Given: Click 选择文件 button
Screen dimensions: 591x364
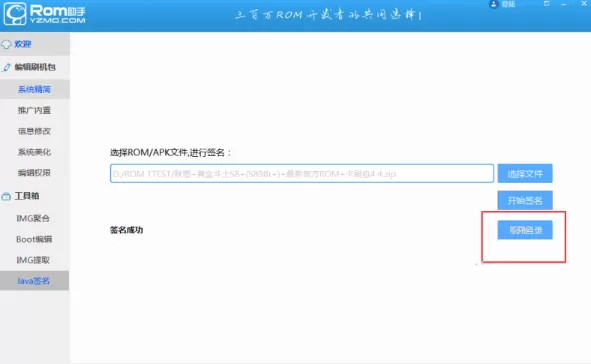Looking at the screenshot, I should [x=525, y=173].
